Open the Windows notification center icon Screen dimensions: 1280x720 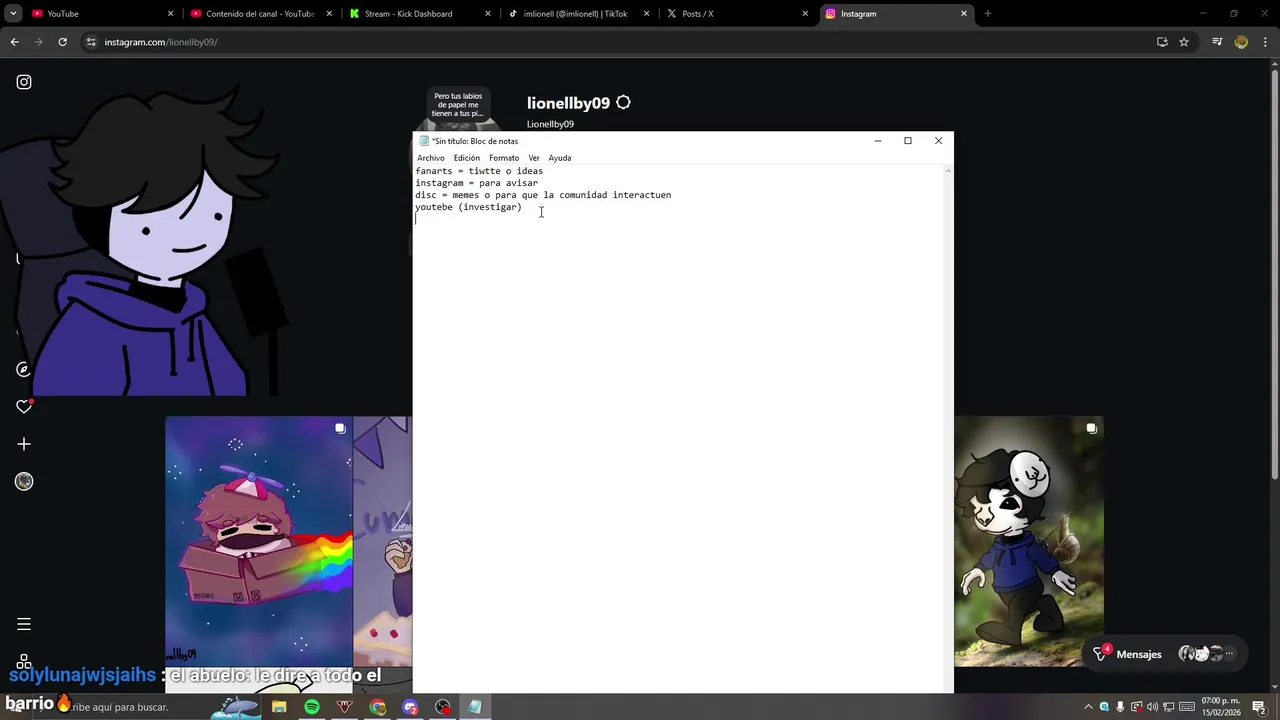click(1259, 708)
